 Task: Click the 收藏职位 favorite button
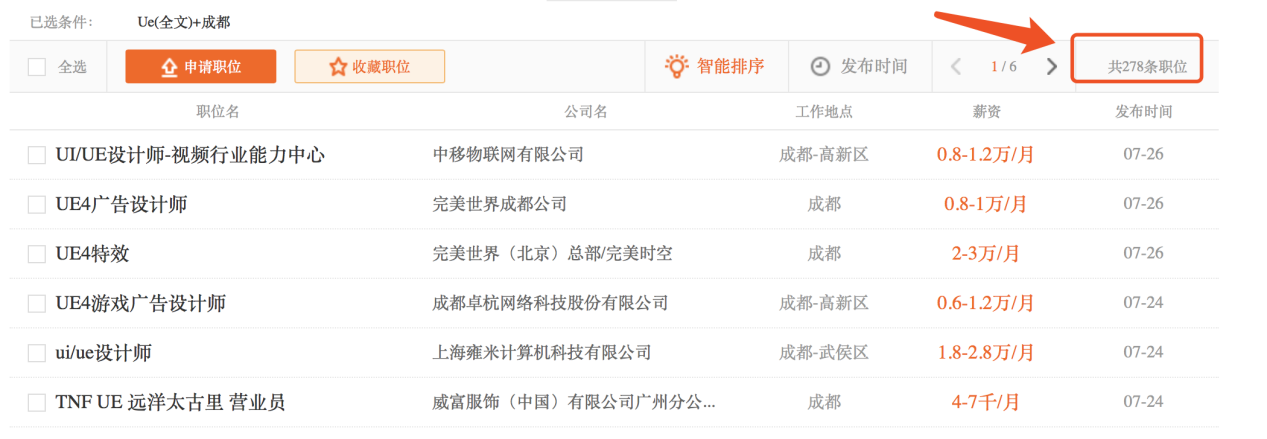[369, 67]
